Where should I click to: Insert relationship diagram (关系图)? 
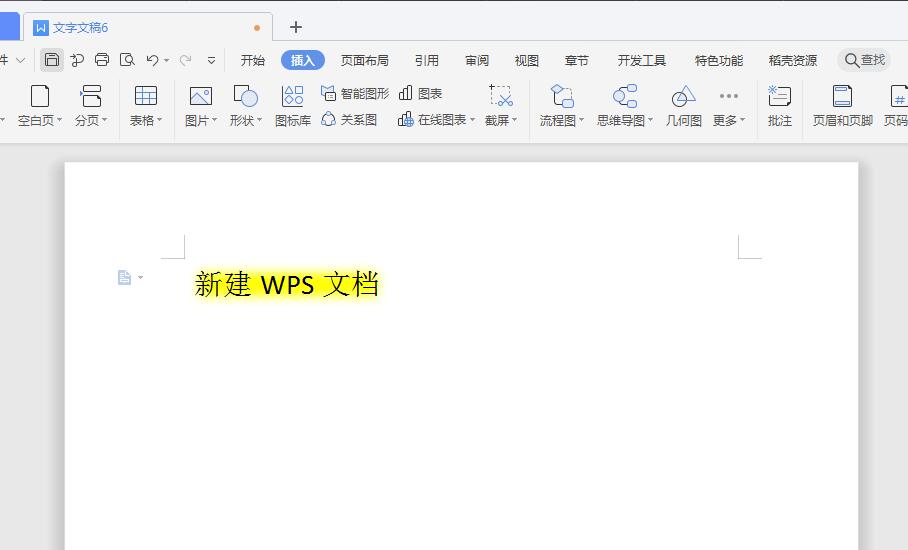tap(349, 120)
